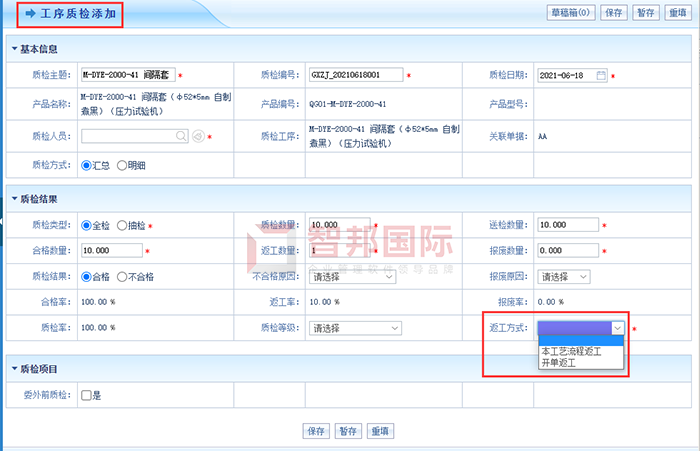Open calendar picker for 质检日期
This screenshot has height=451, width=700.
pos(601,75)
